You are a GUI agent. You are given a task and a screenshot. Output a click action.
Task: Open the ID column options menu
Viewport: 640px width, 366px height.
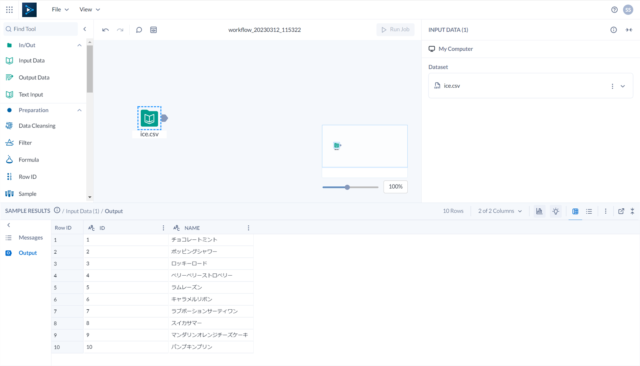click(163, 228)
